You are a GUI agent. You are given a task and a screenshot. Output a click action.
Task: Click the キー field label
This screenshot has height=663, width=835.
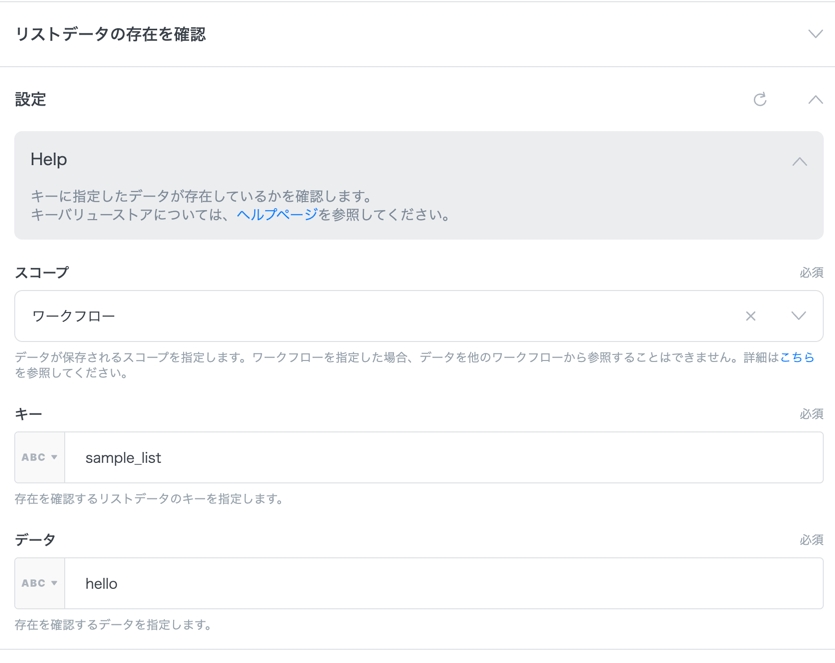(x=28, y=414)
